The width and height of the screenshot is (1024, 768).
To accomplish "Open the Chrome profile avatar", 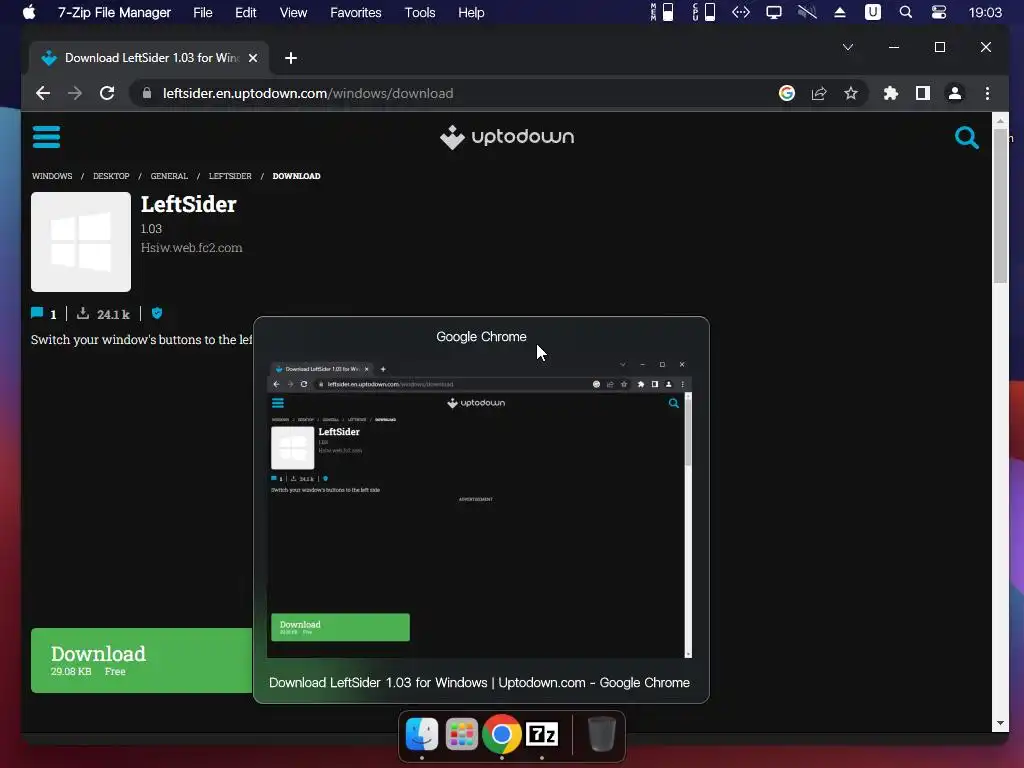I will point(955,93).
